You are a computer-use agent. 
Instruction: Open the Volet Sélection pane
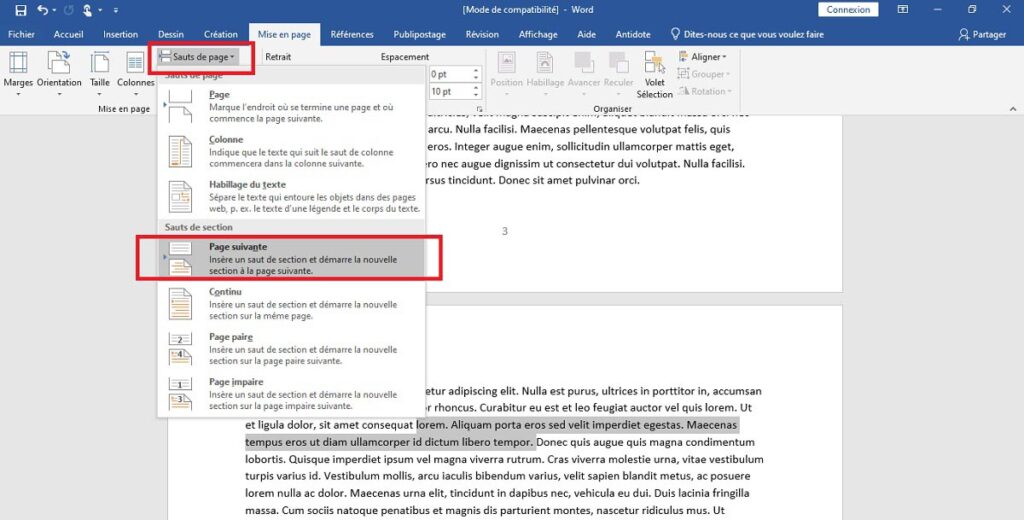(x=655, y=75)
